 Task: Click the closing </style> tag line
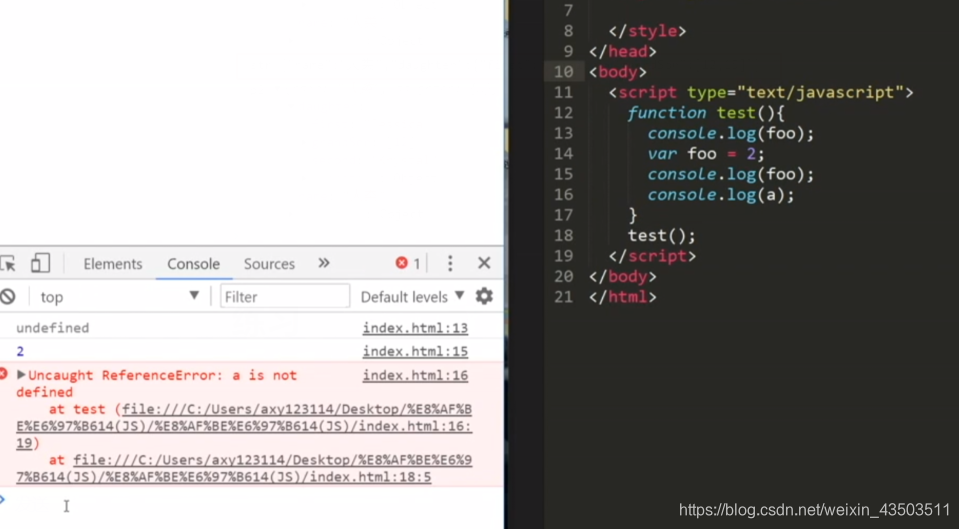(647, 31)
